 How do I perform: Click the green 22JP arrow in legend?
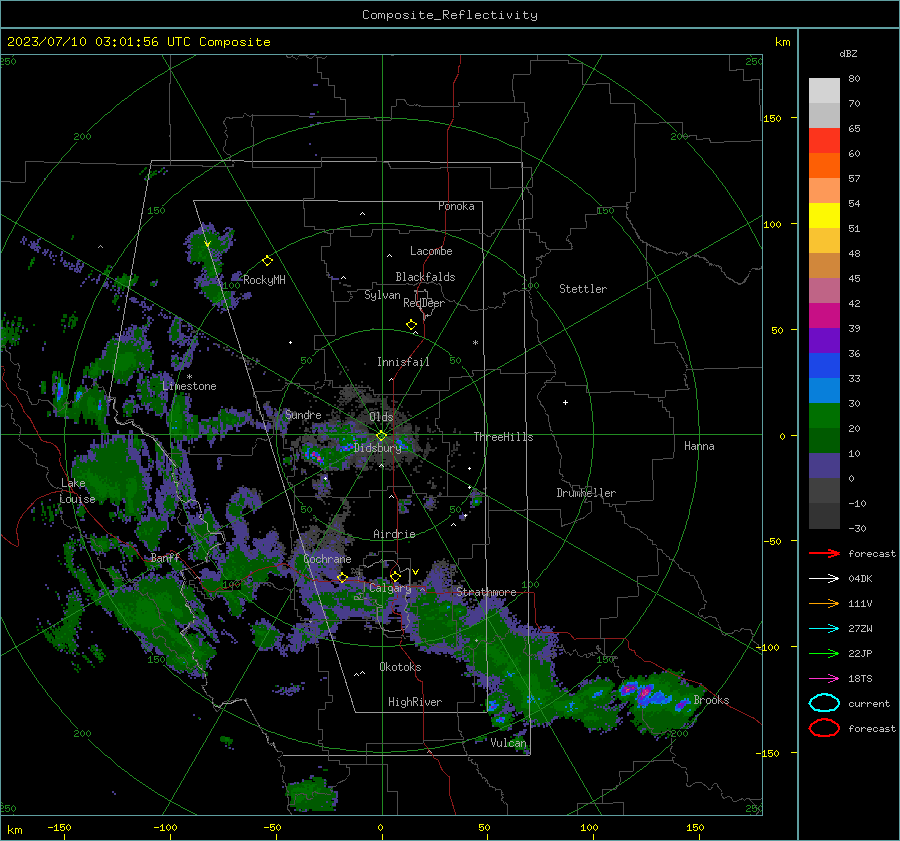[824, 653]
